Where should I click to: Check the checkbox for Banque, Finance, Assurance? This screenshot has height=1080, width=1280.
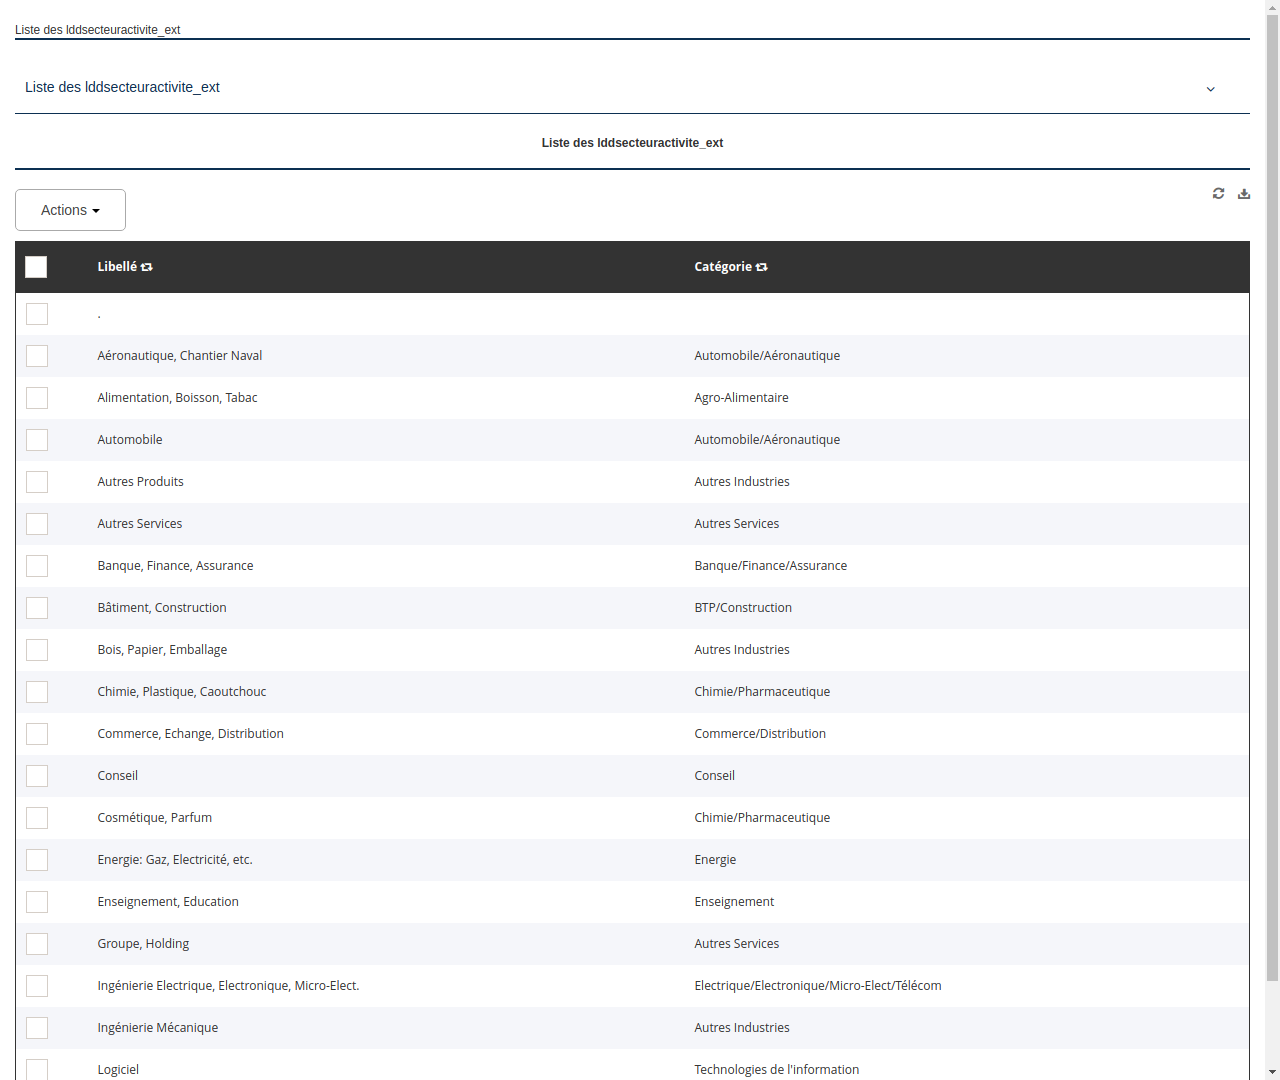[x=36, y=565]
